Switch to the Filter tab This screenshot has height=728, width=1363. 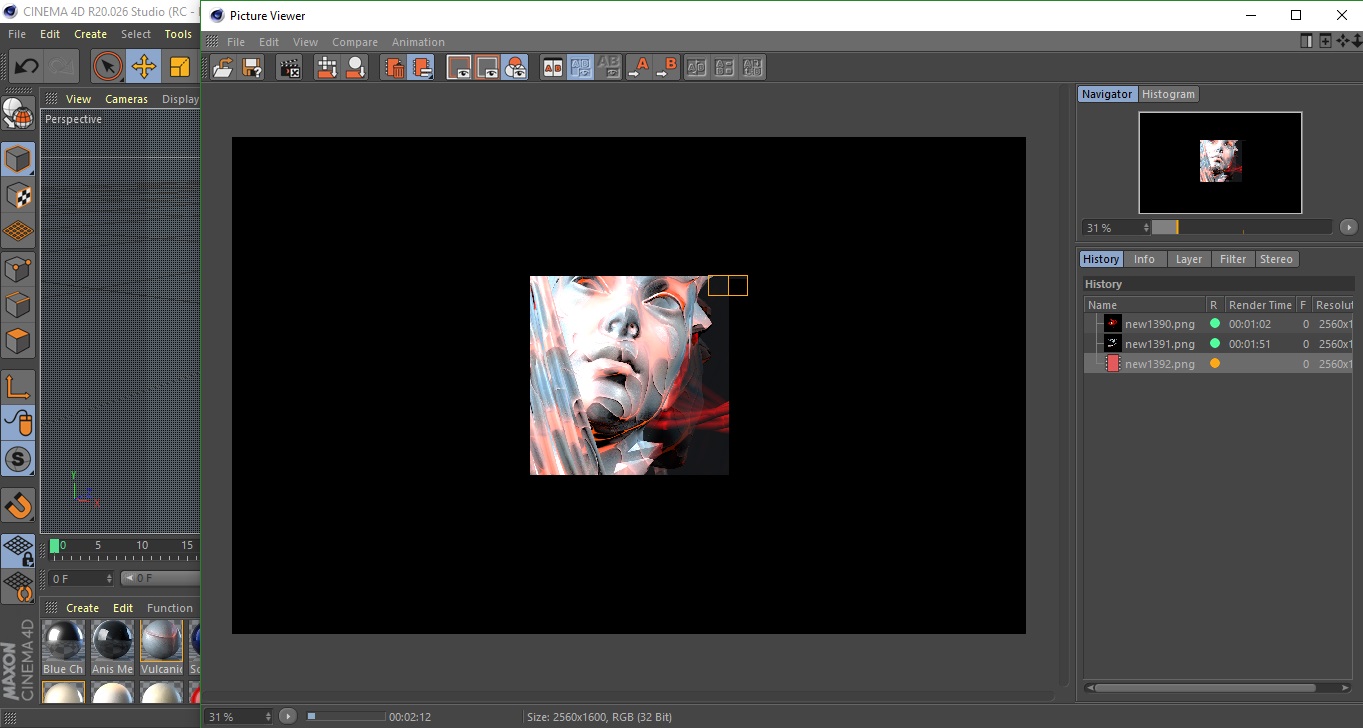[x=1233, y=259]
